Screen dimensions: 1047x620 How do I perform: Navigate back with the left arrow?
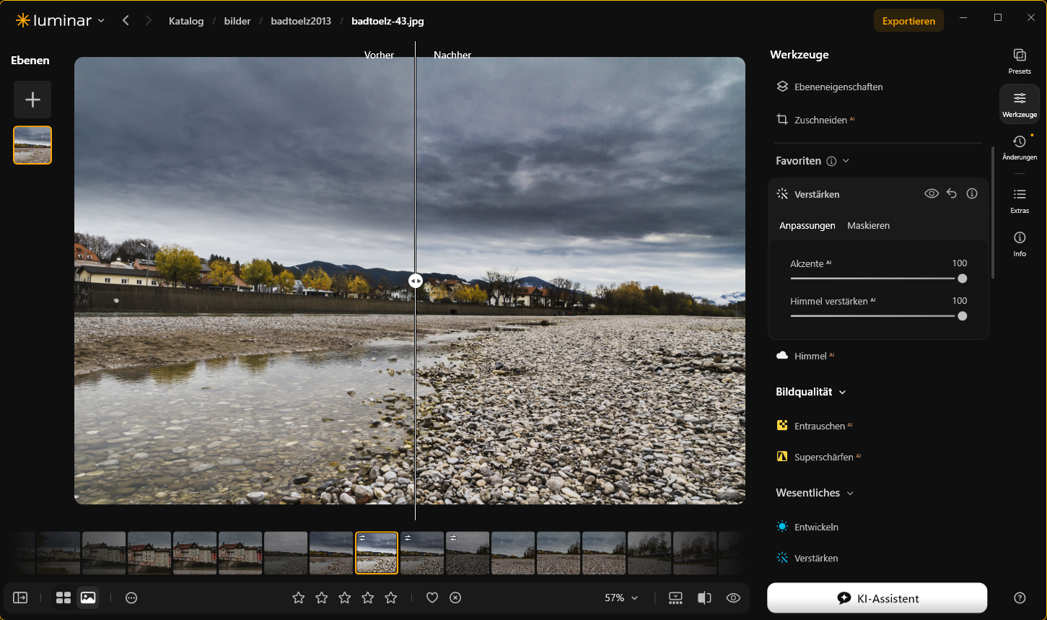pos(126,21)
